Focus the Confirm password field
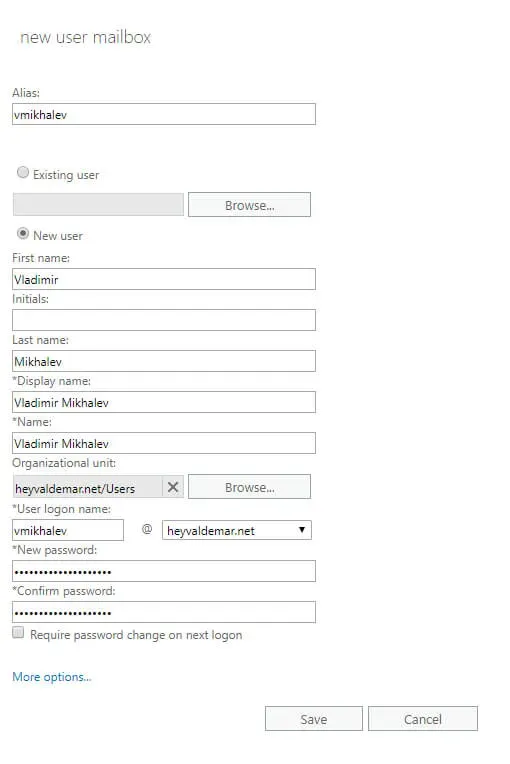510x764 pixels. point(164,612)
